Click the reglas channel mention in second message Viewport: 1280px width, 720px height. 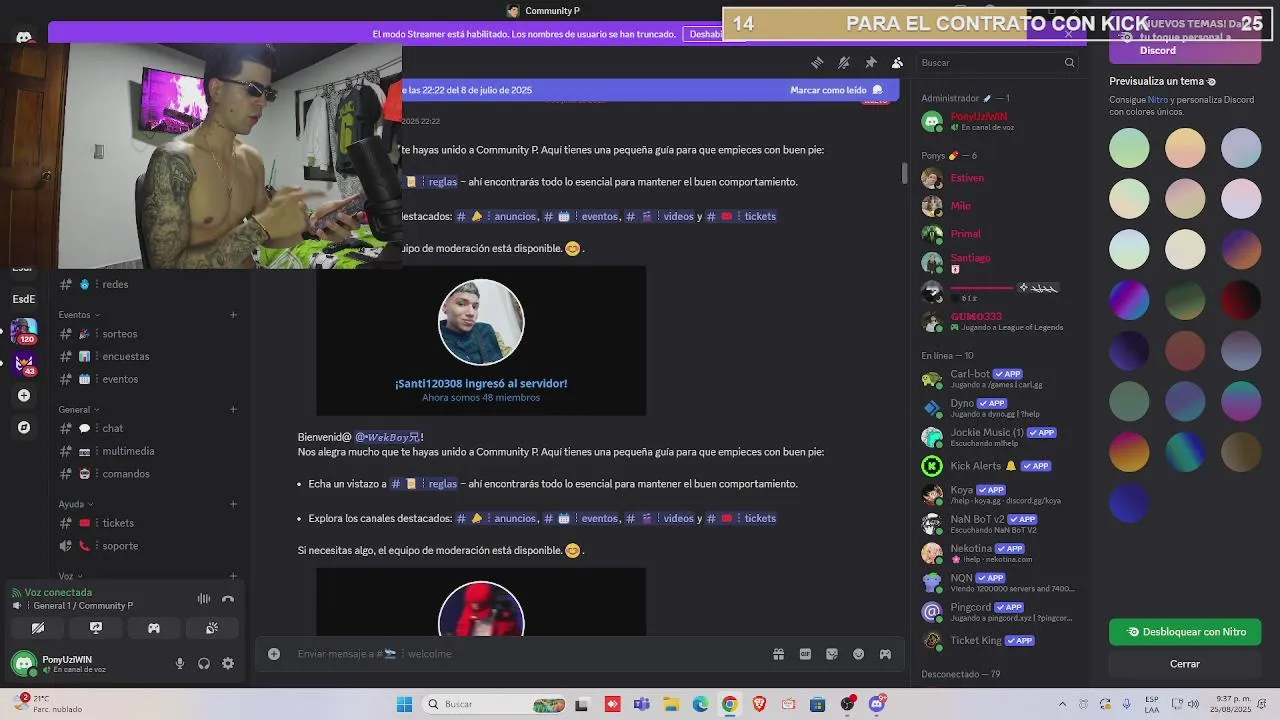pos(424,484)
